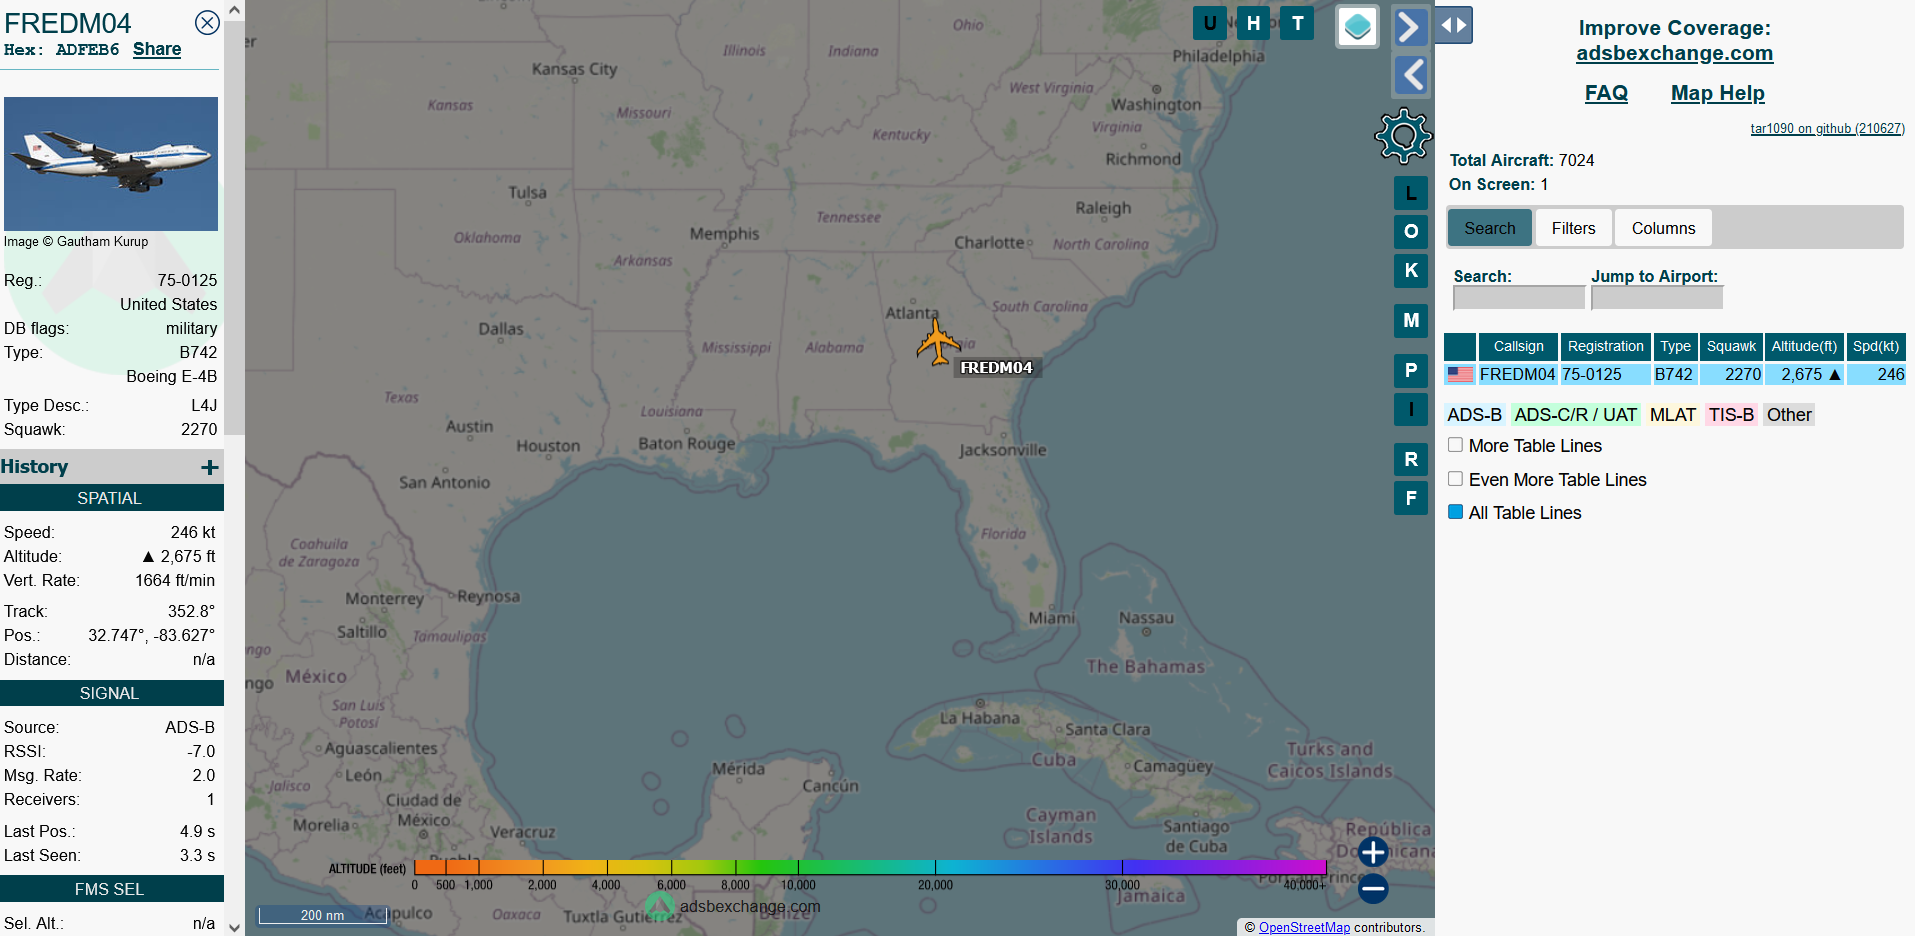Toggle the R map button
Viewport: 1915px width, 936px height.
pyautogui.click(x=1411, y=459)
